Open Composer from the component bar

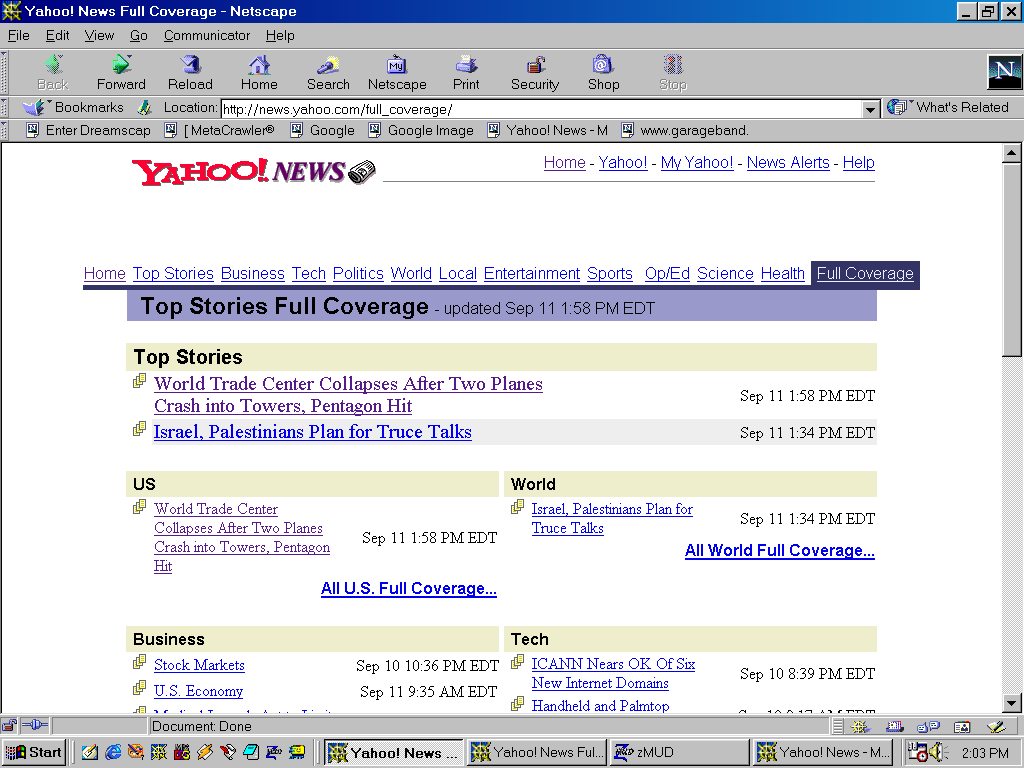[x=996, y=726]
